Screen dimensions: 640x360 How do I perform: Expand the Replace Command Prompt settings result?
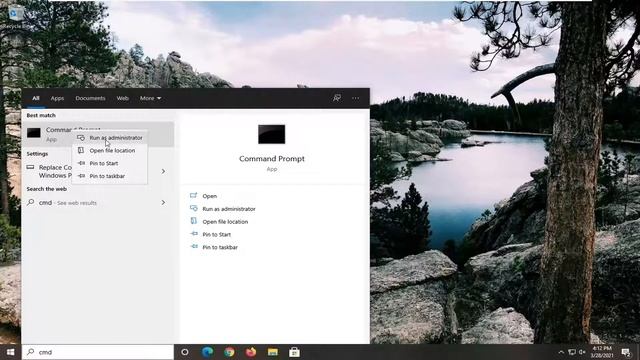(163, 171)
